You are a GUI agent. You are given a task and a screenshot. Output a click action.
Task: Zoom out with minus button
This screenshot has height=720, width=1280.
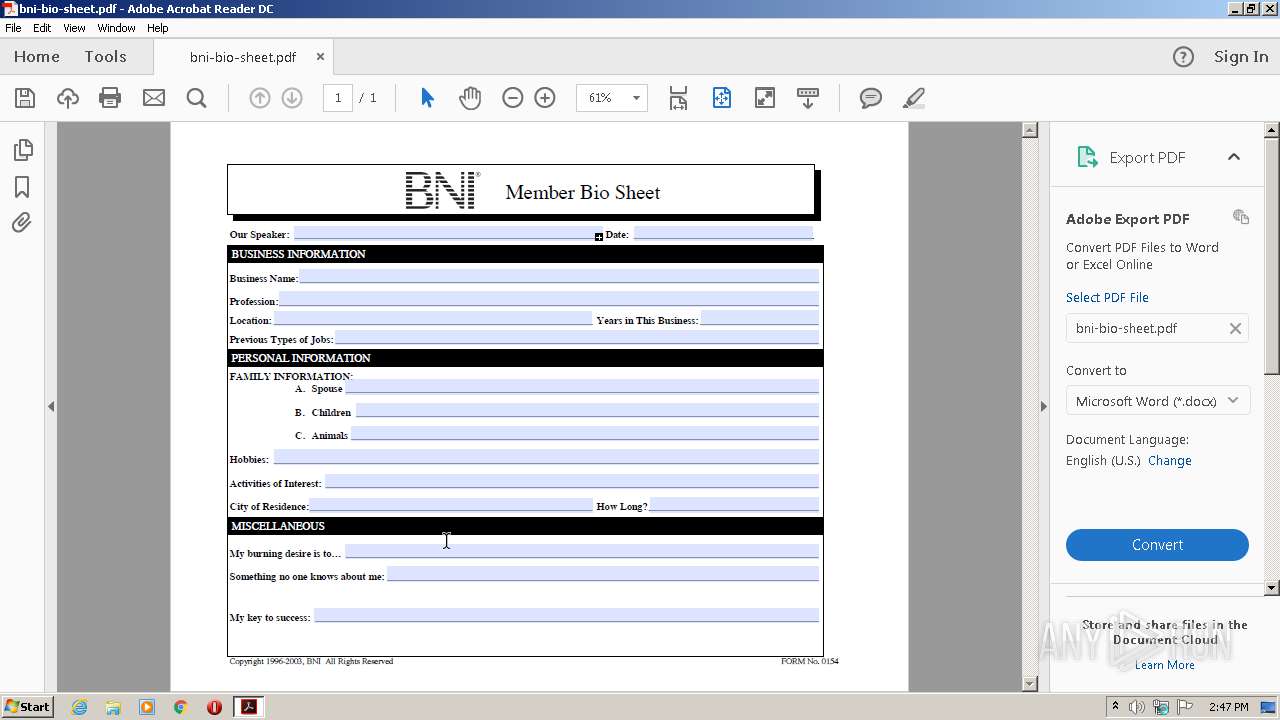pos(513,98)
